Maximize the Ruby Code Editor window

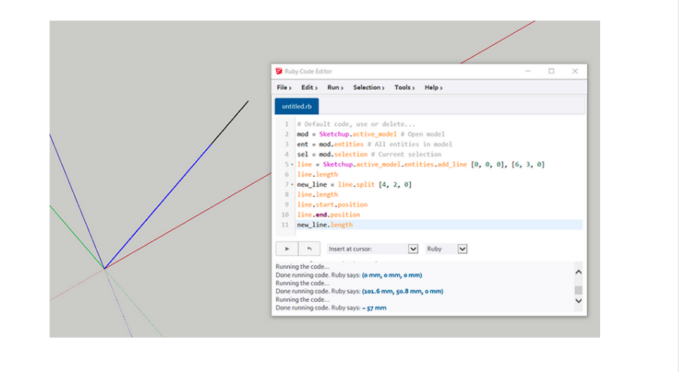tap(551, 71)
